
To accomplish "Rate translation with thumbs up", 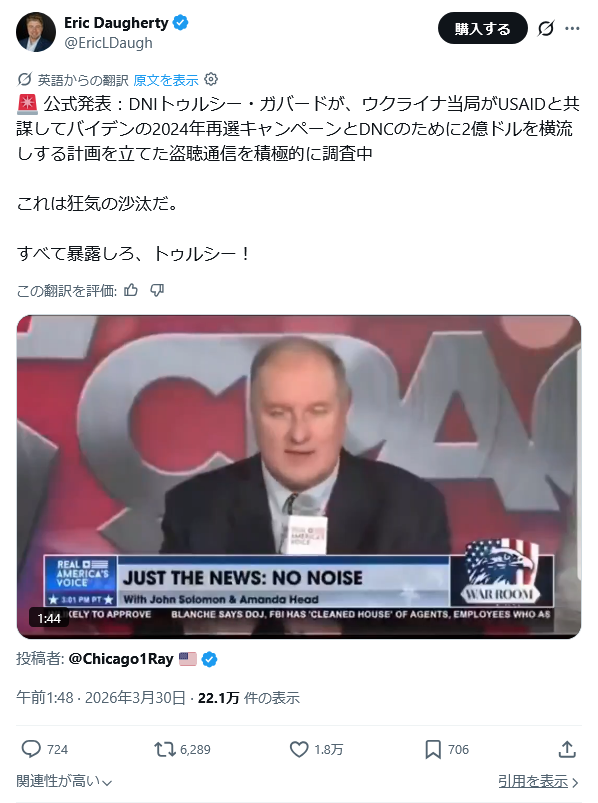I will pyautogui.click(x=131, y=290).
